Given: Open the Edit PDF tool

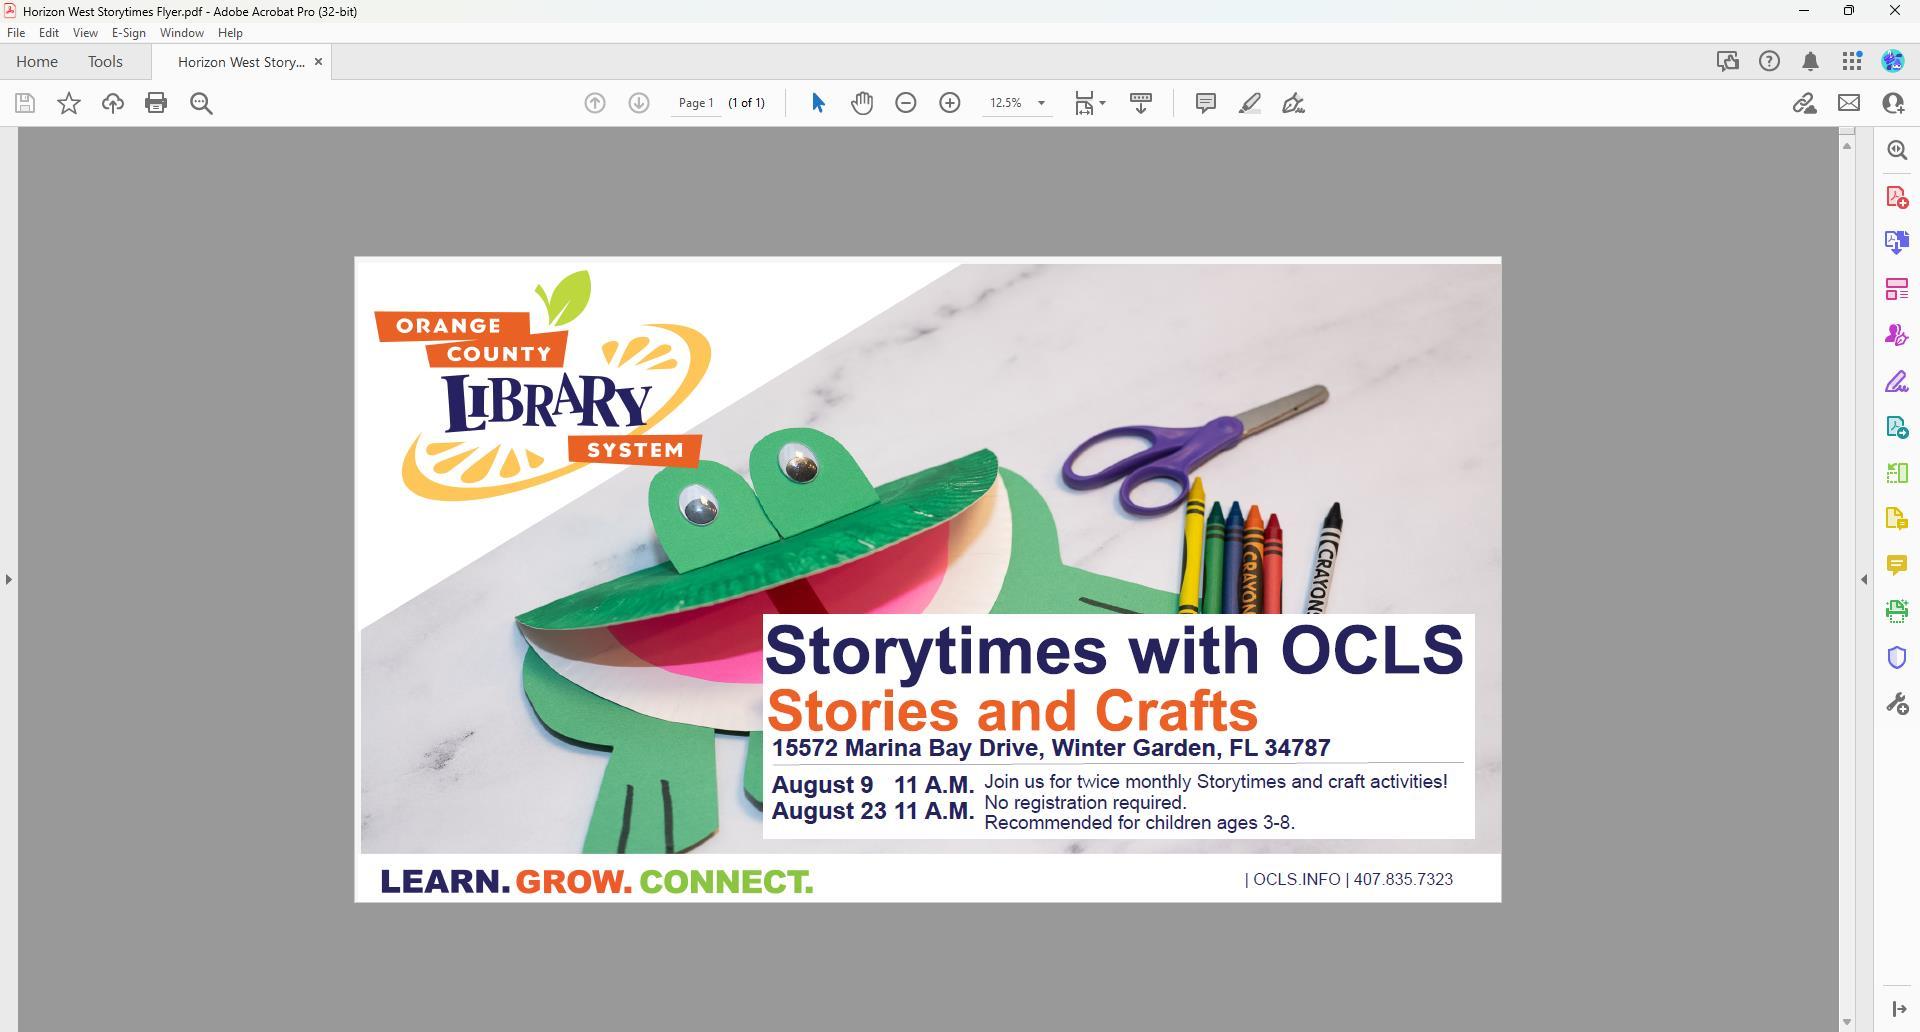Looking at the screenshot, I should pyautogui.click(x=1897, y=289).
